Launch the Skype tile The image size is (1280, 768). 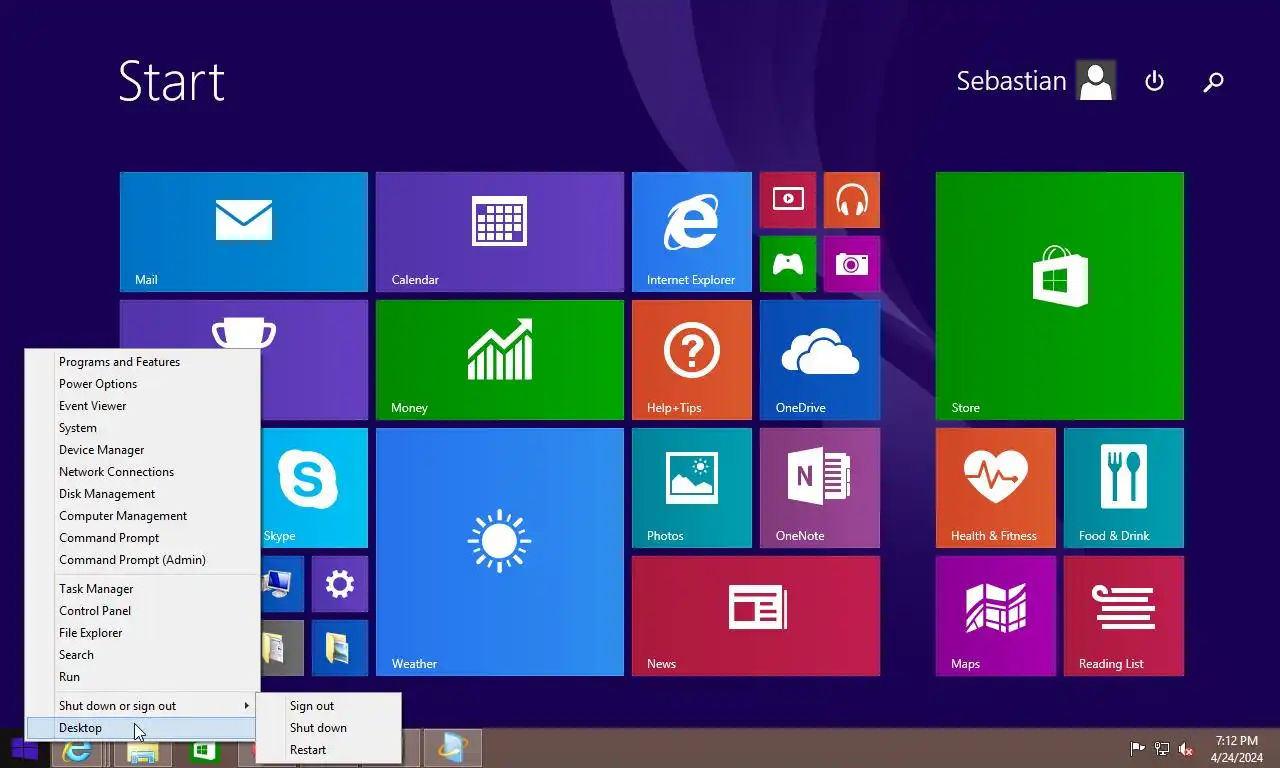click(314, 488)
